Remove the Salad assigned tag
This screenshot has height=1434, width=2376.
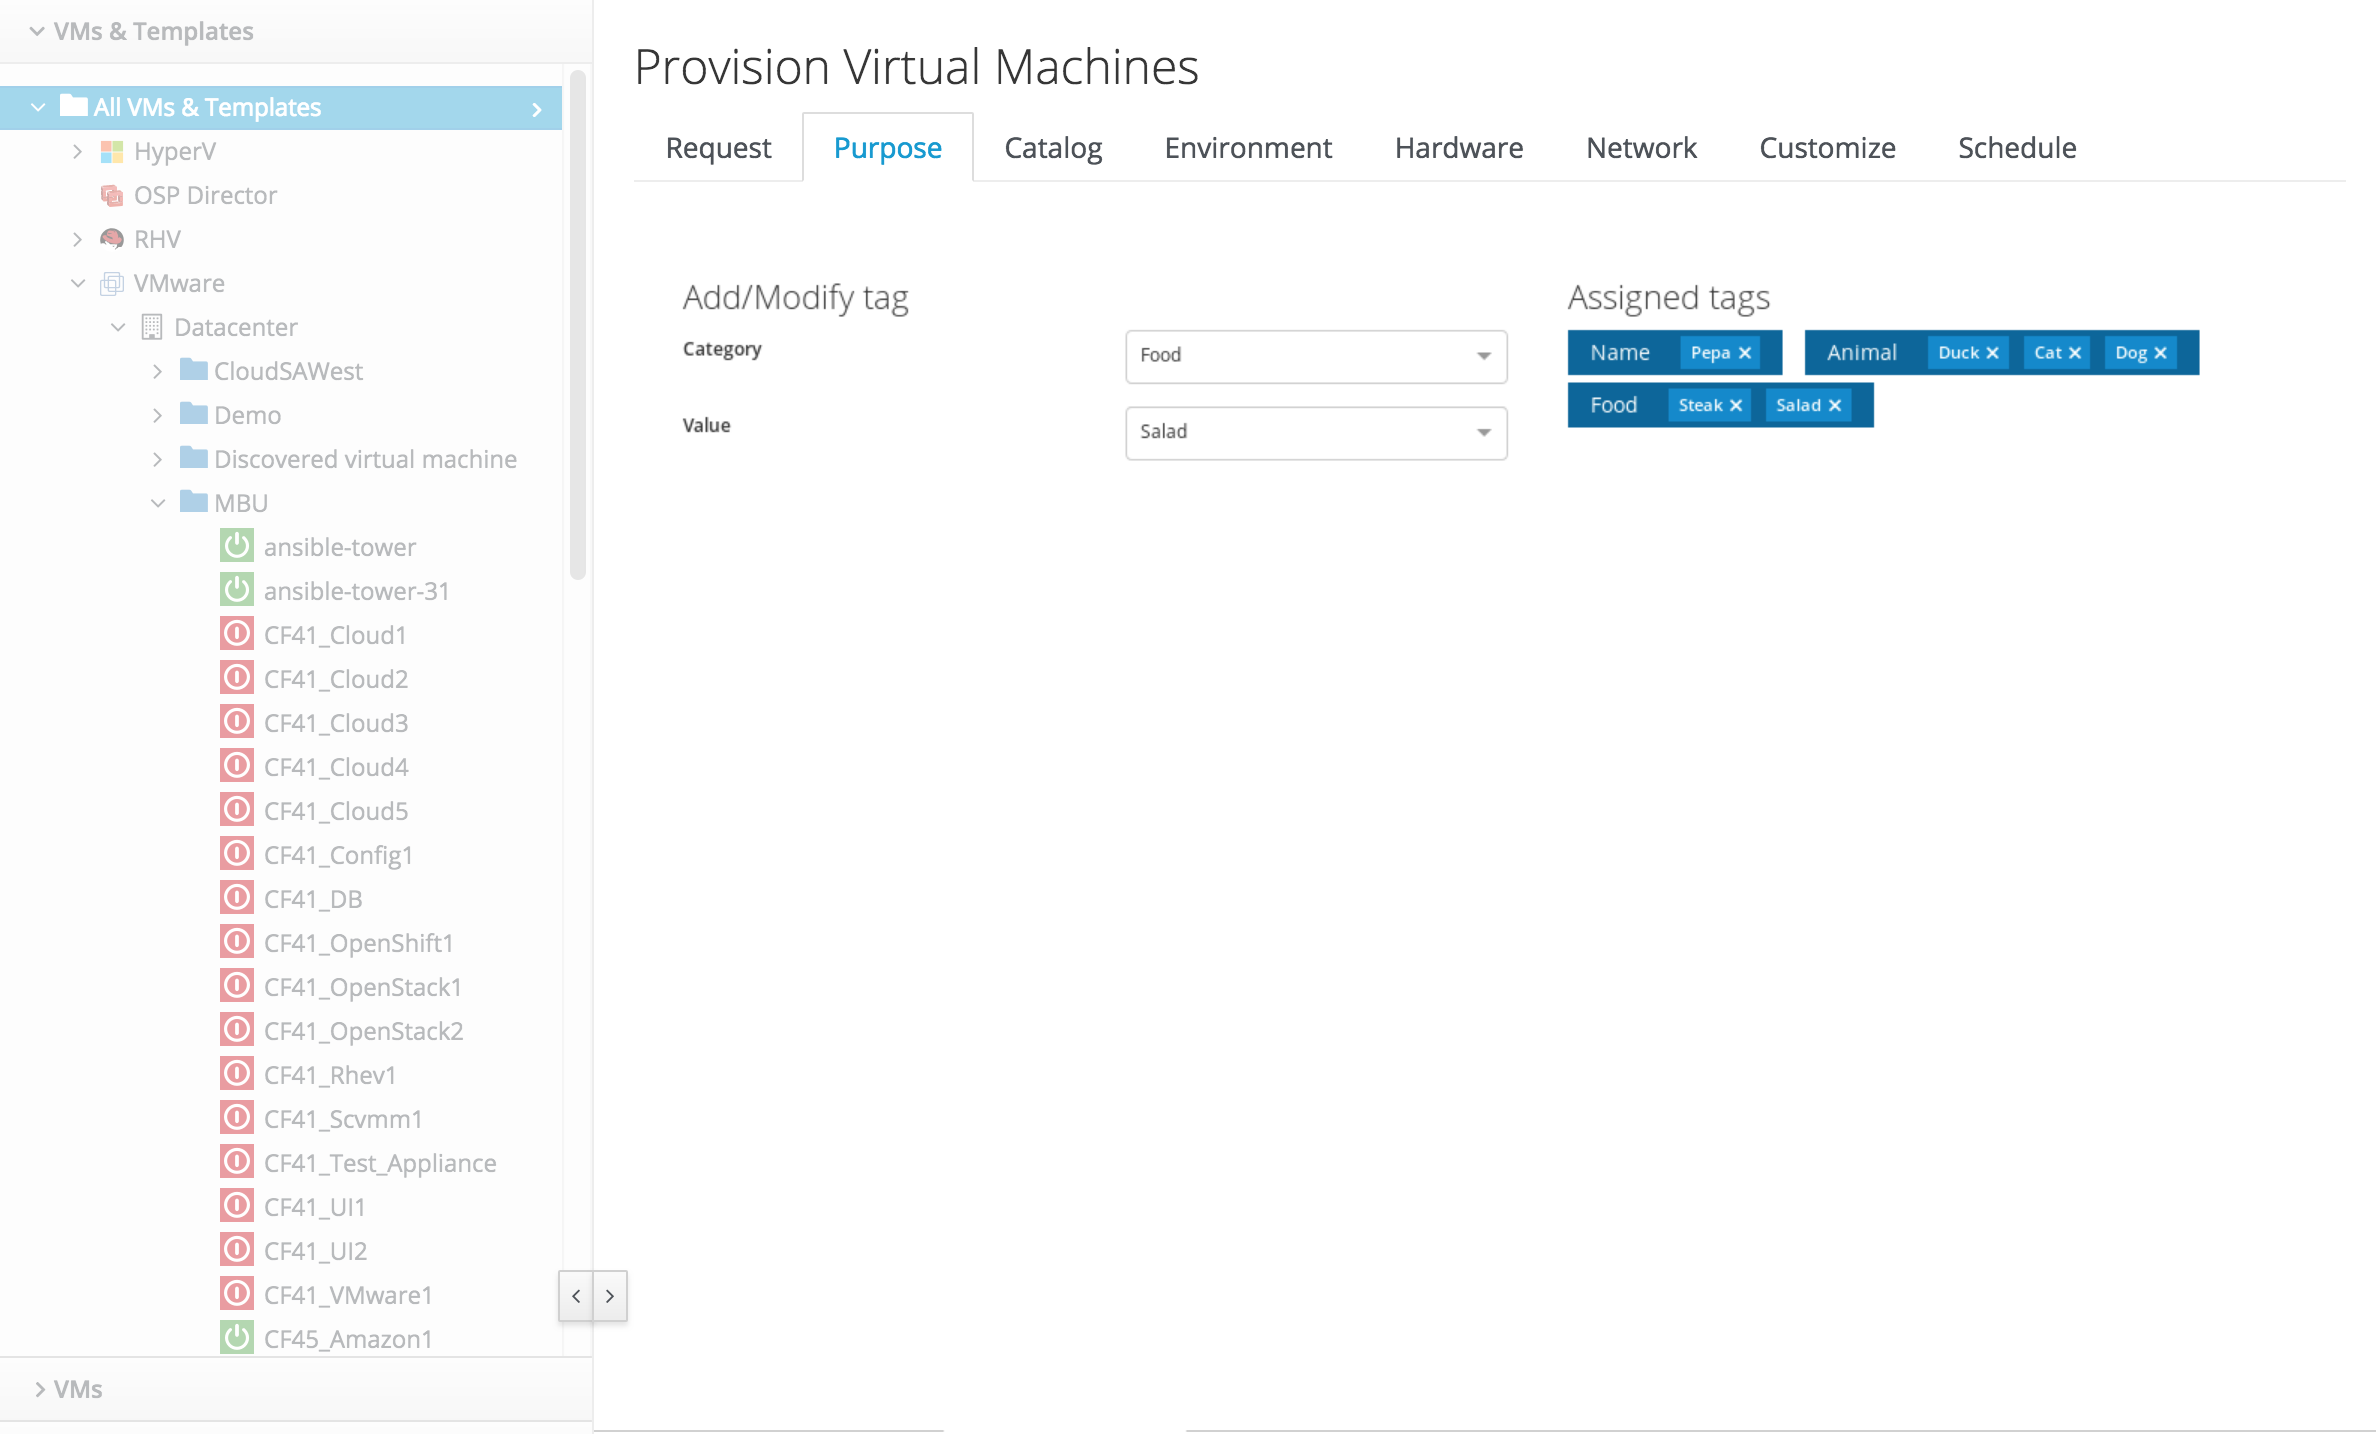pyautogui.click(x=1835, y=405)
